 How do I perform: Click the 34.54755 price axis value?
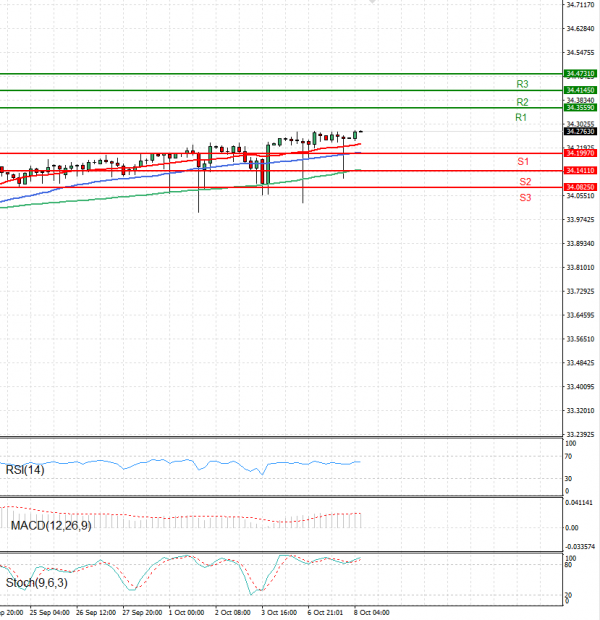[x=580, y=53]
